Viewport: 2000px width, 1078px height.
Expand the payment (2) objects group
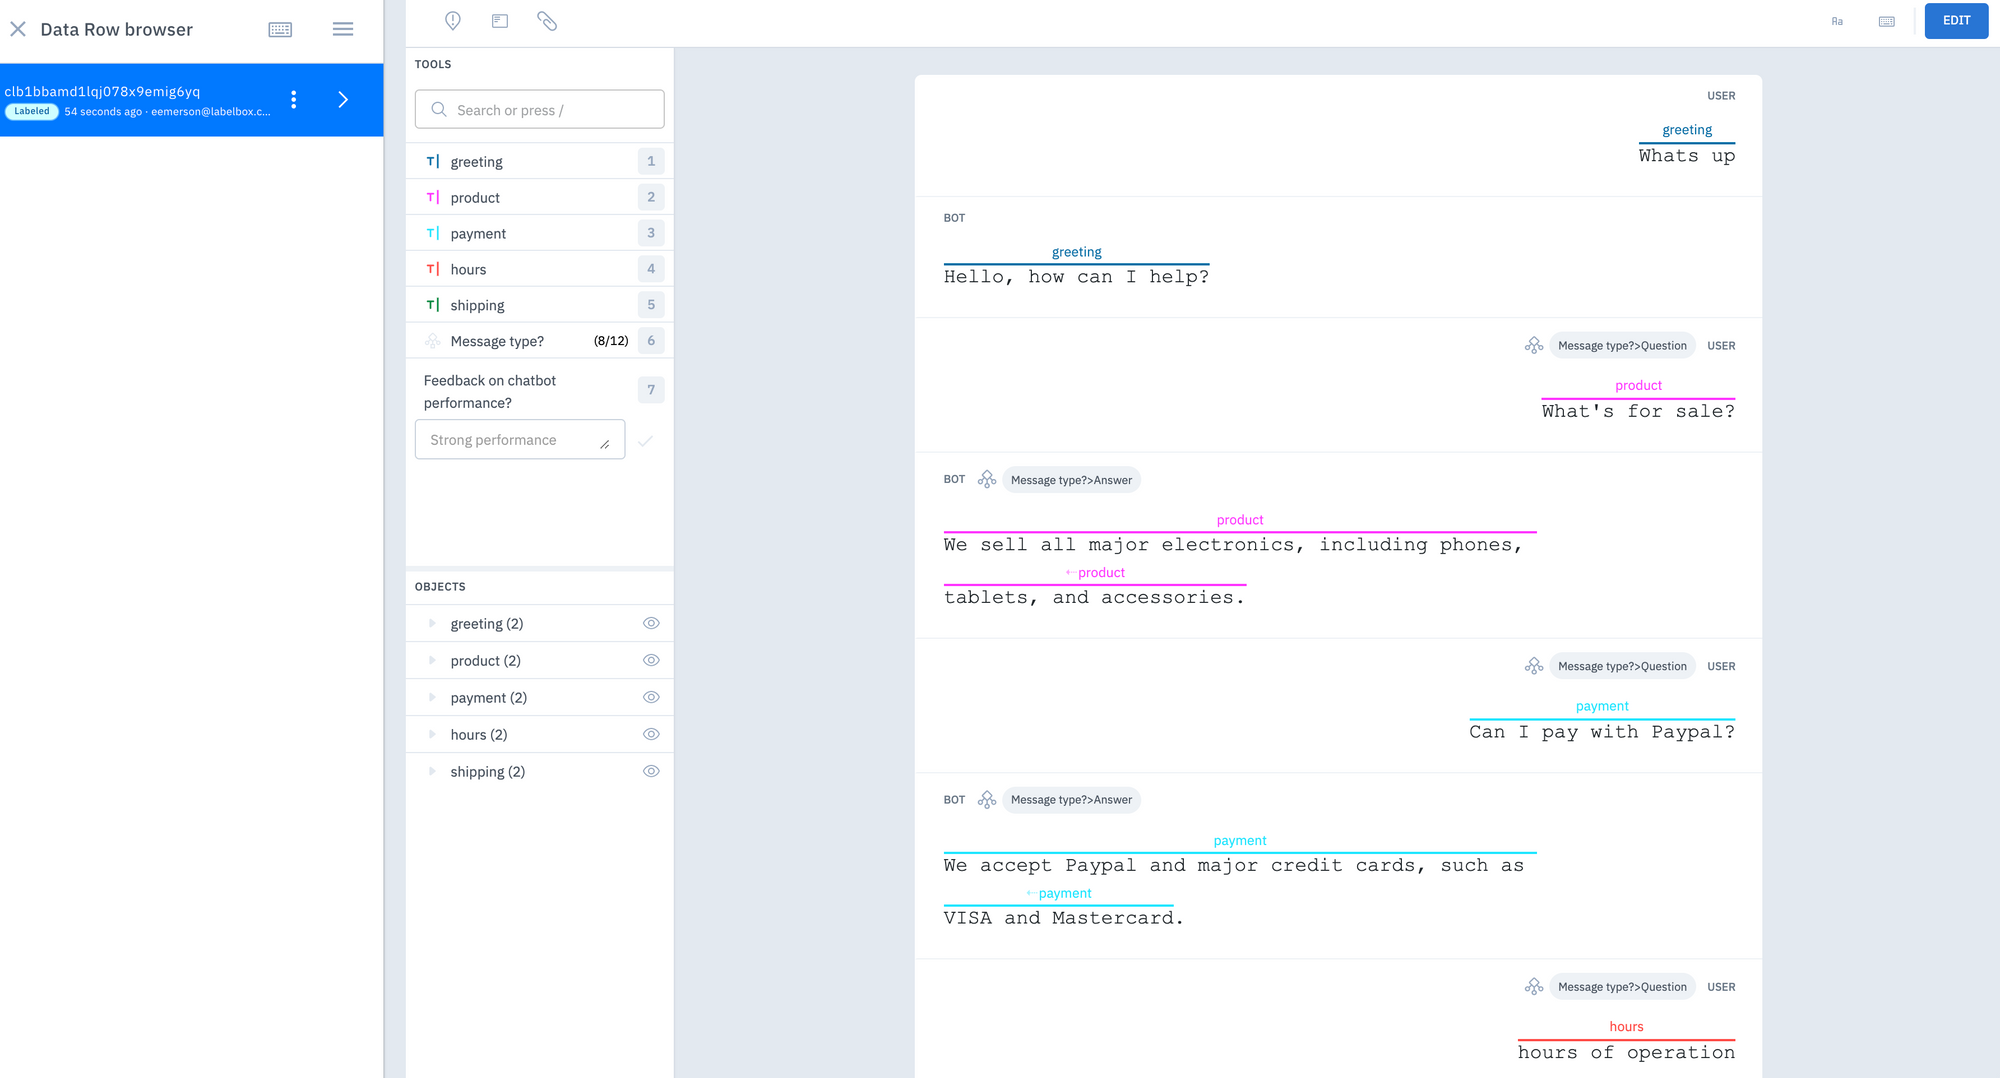pyautogui.click(x=432, y=697)
